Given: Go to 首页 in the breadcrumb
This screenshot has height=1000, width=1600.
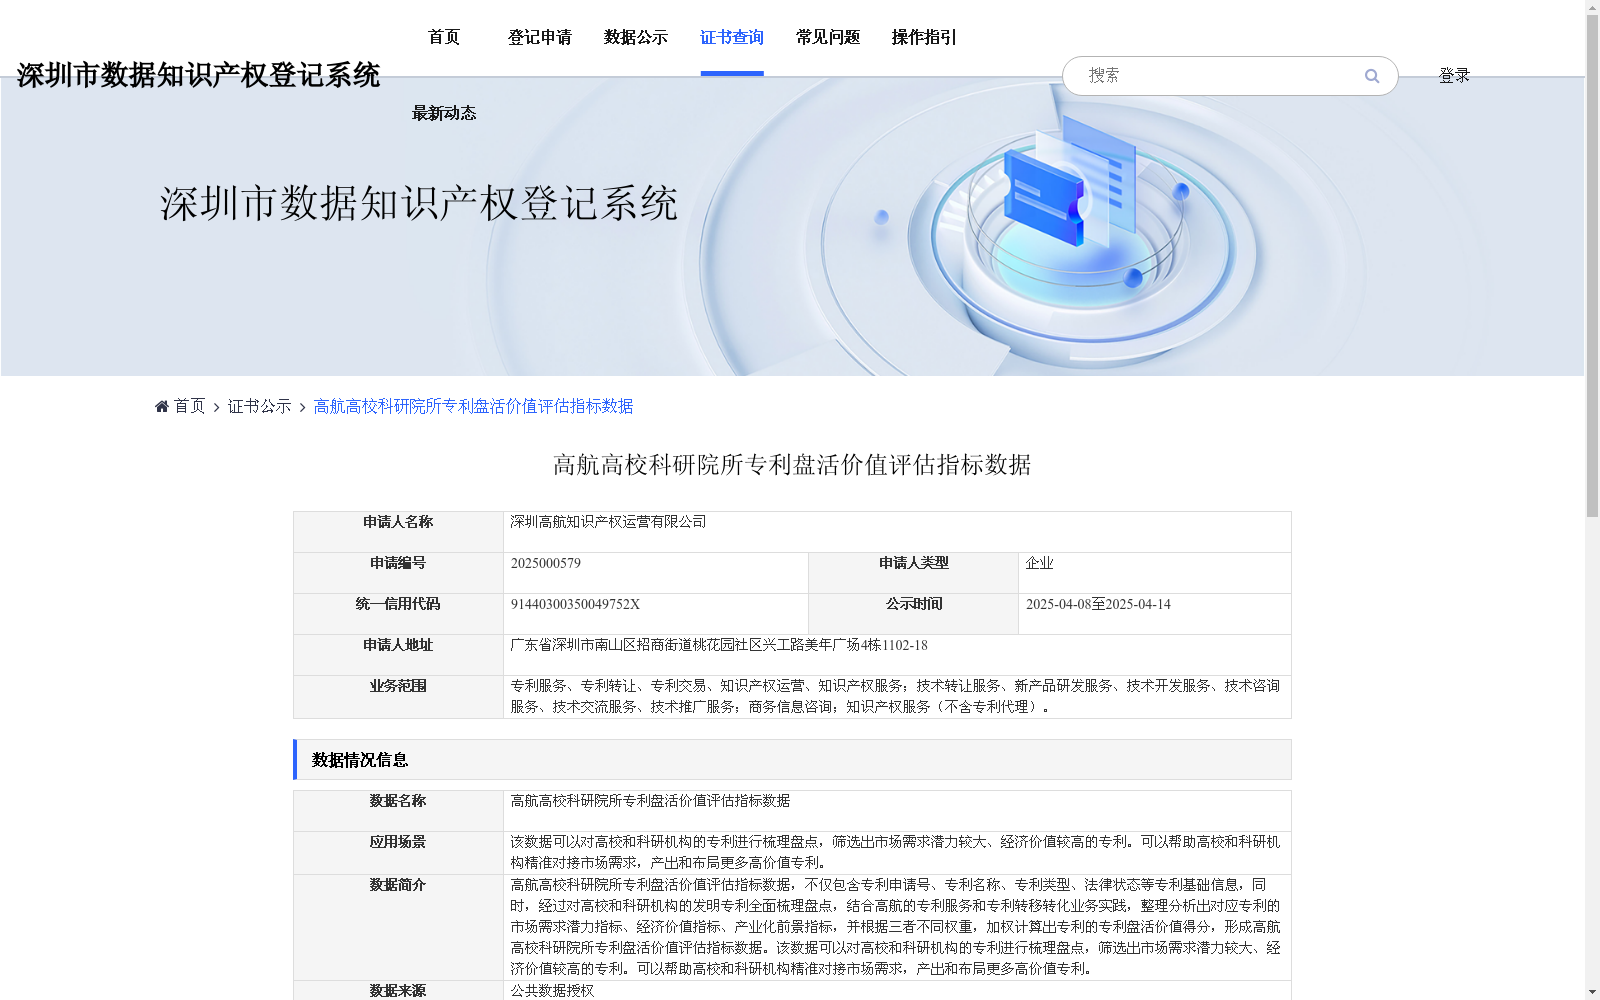Looking at the screenshot, I should [189, 406].
